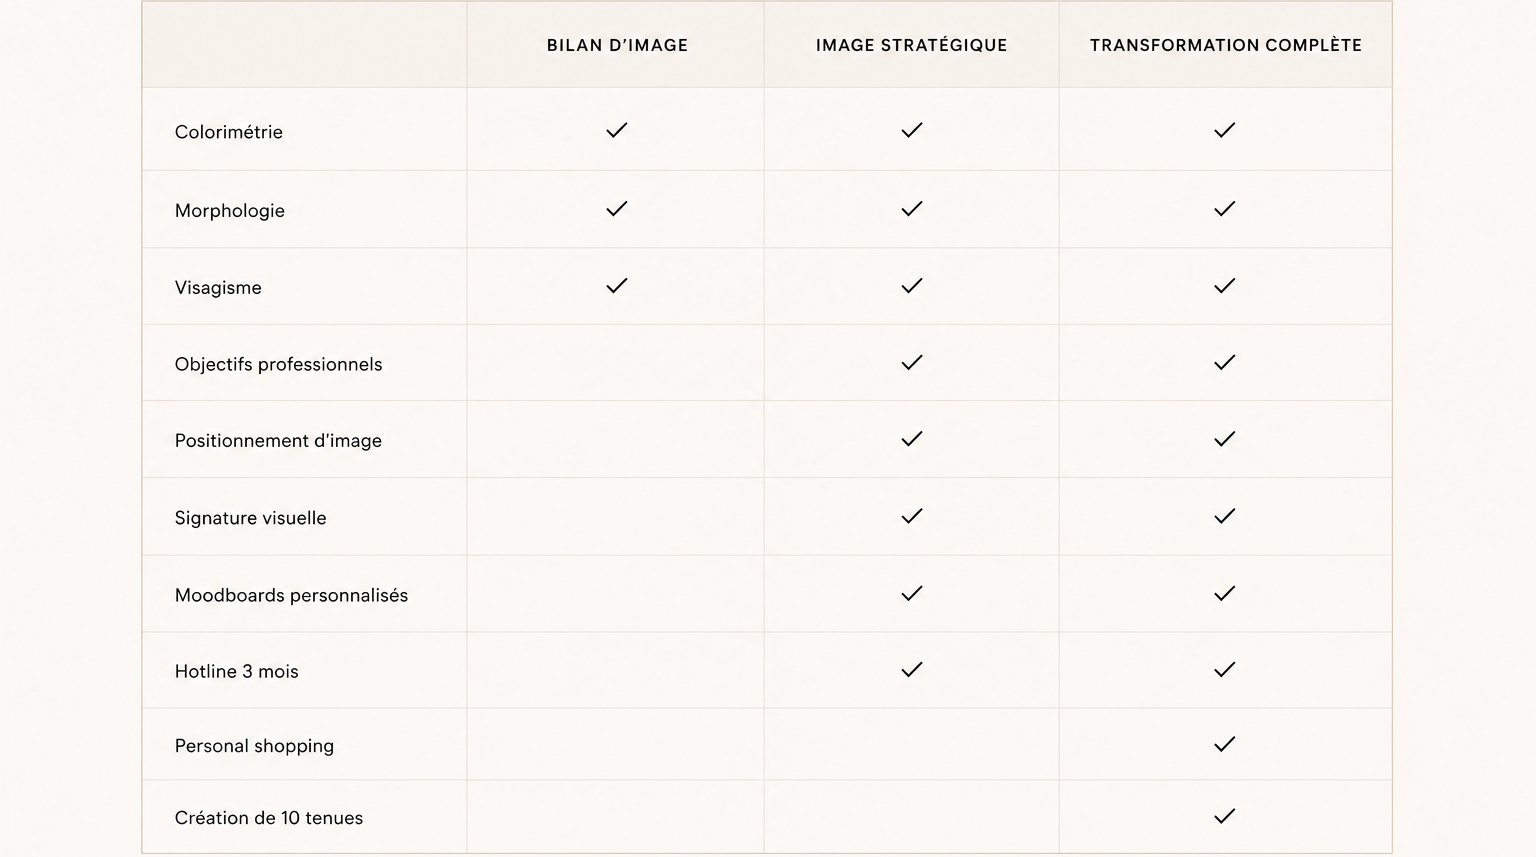The width and height of the screenshot is (1536, 857).
Task: Select the Transformation complète column header
Action: click(1226, 45)
